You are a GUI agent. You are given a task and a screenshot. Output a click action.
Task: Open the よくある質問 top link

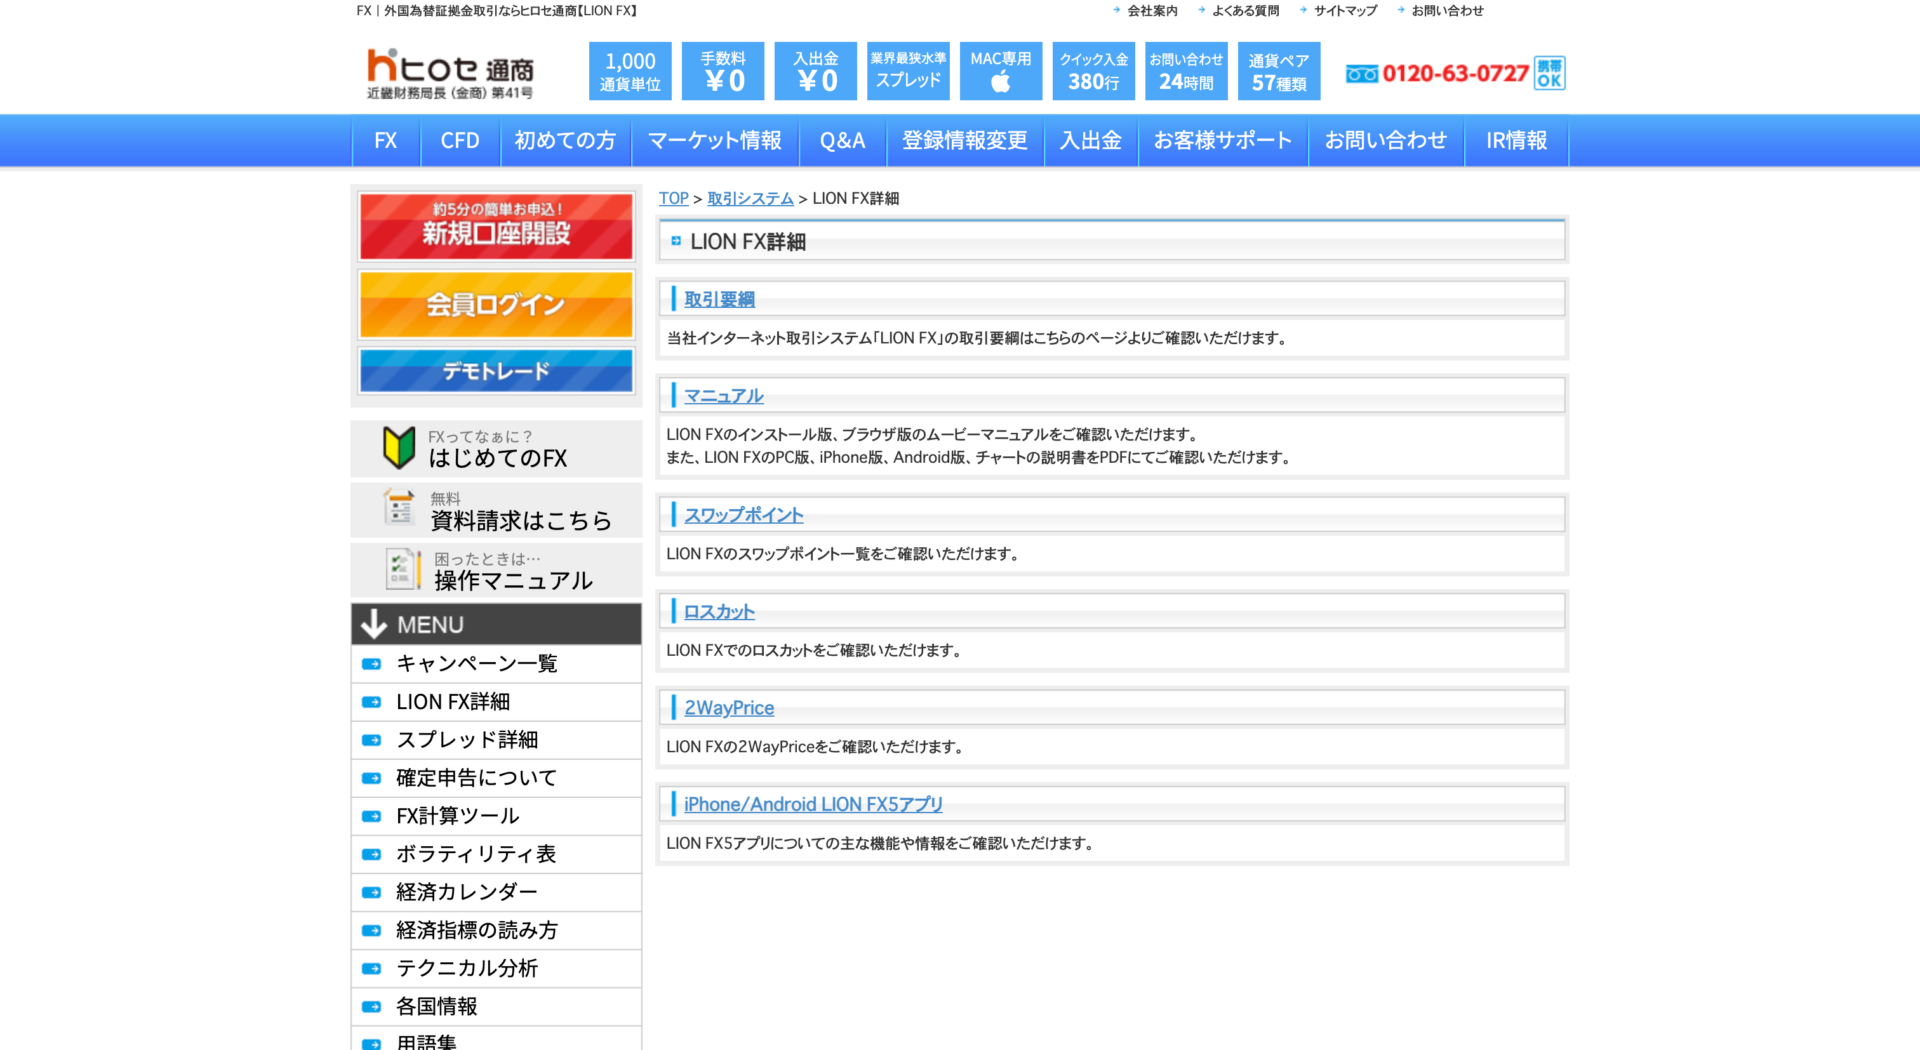pos(1245,11)
